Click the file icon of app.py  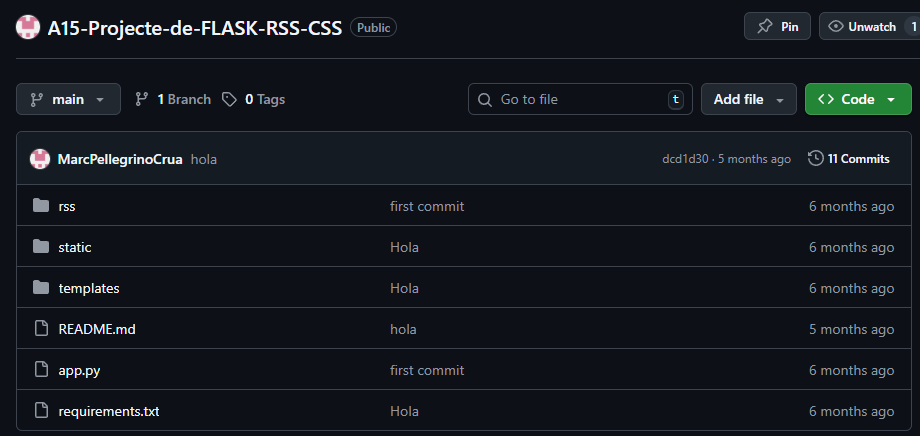[x=40, y=370]
